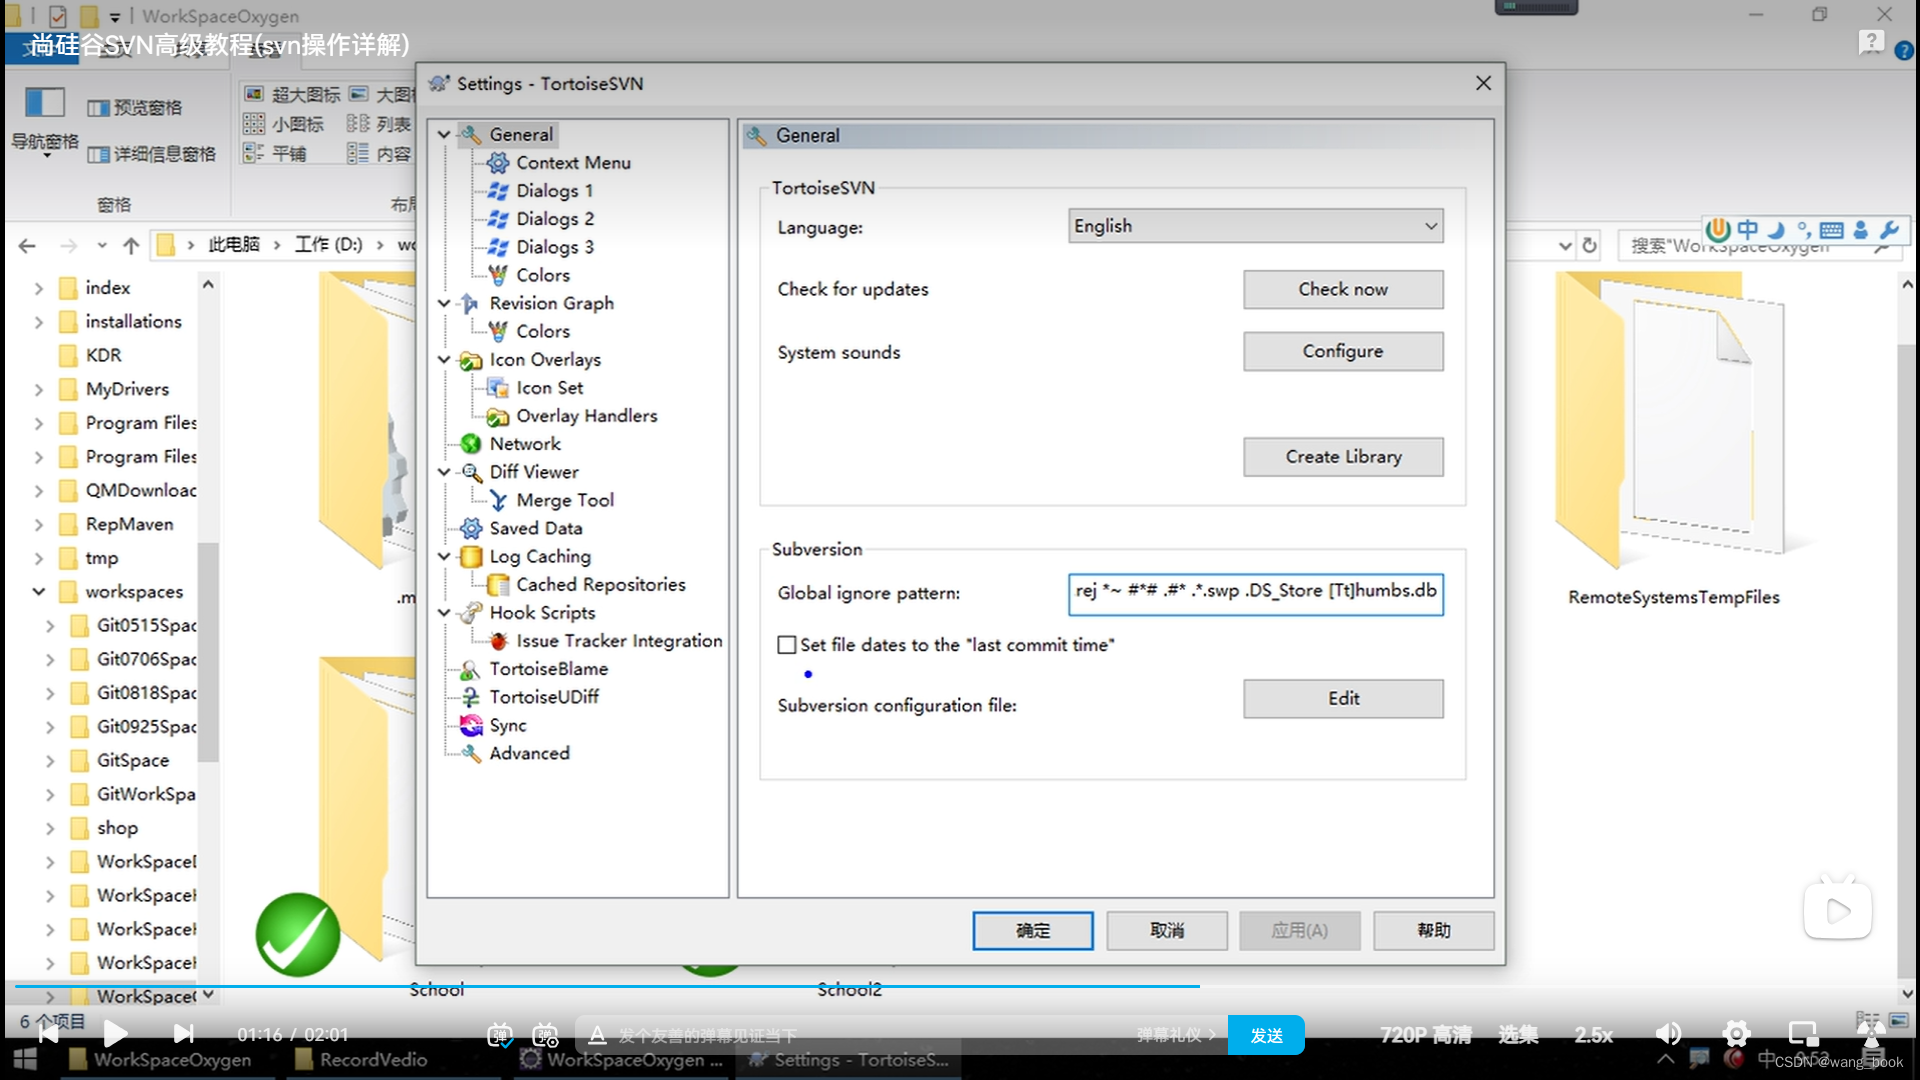
Task: Select Dialogs 2 settings page
Action: click(554, 218)
